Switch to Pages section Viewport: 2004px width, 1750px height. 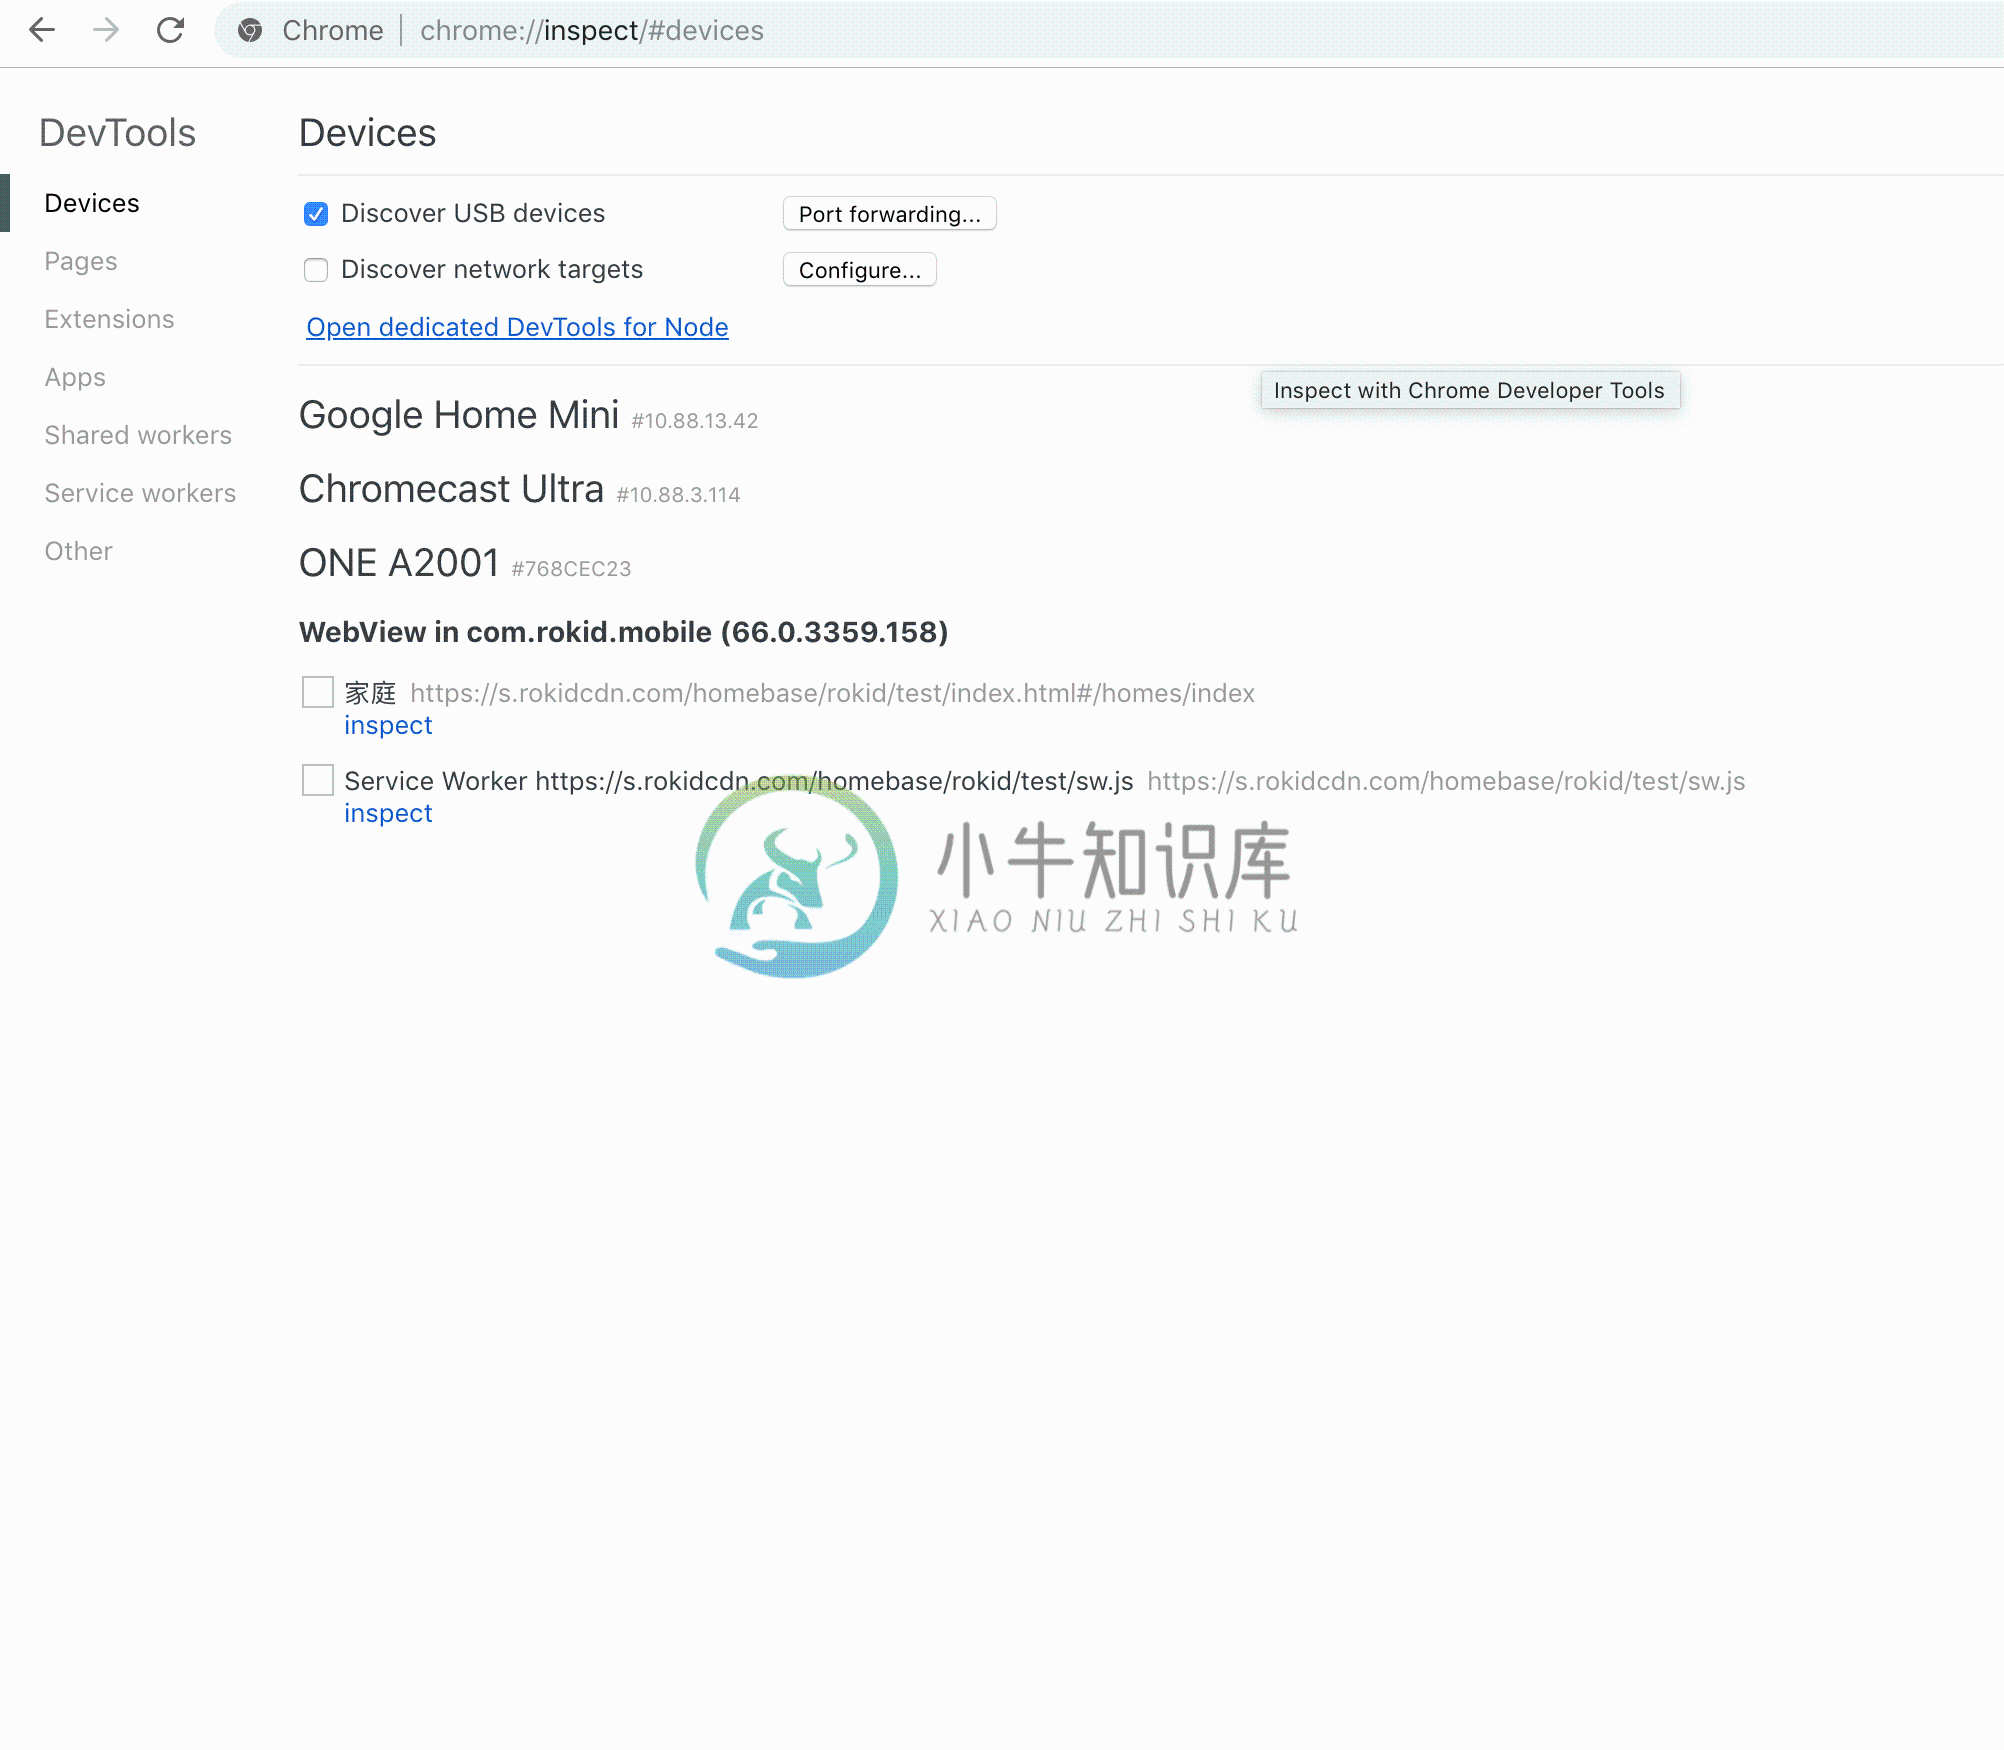coord(81,261)
